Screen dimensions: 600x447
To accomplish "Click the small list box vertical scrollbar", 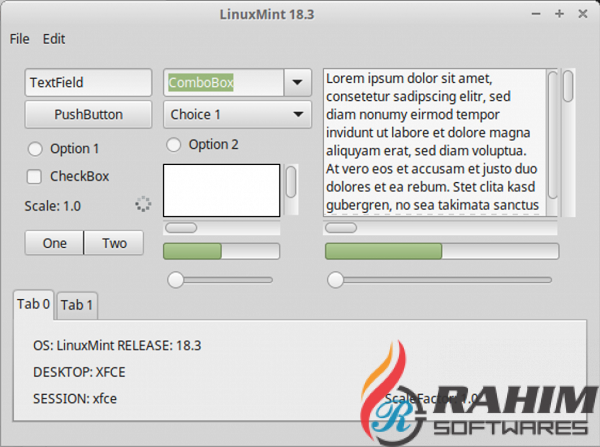I will 291,189.
